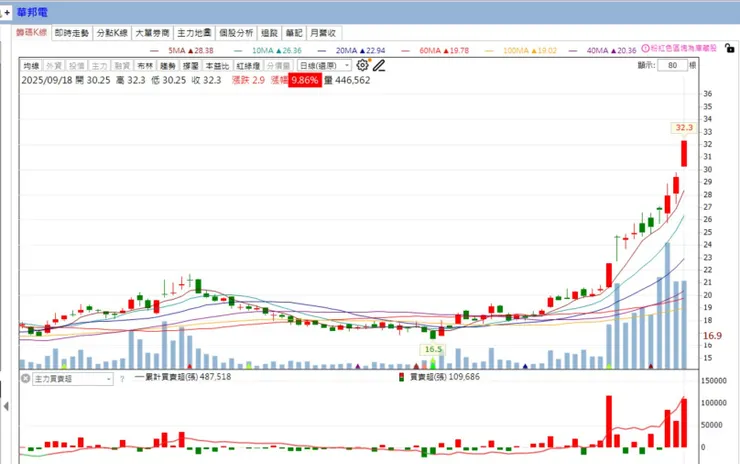Switch to 即時走勢 tab
The height and width of the screenshot is (464, 740).
(72, 33)
